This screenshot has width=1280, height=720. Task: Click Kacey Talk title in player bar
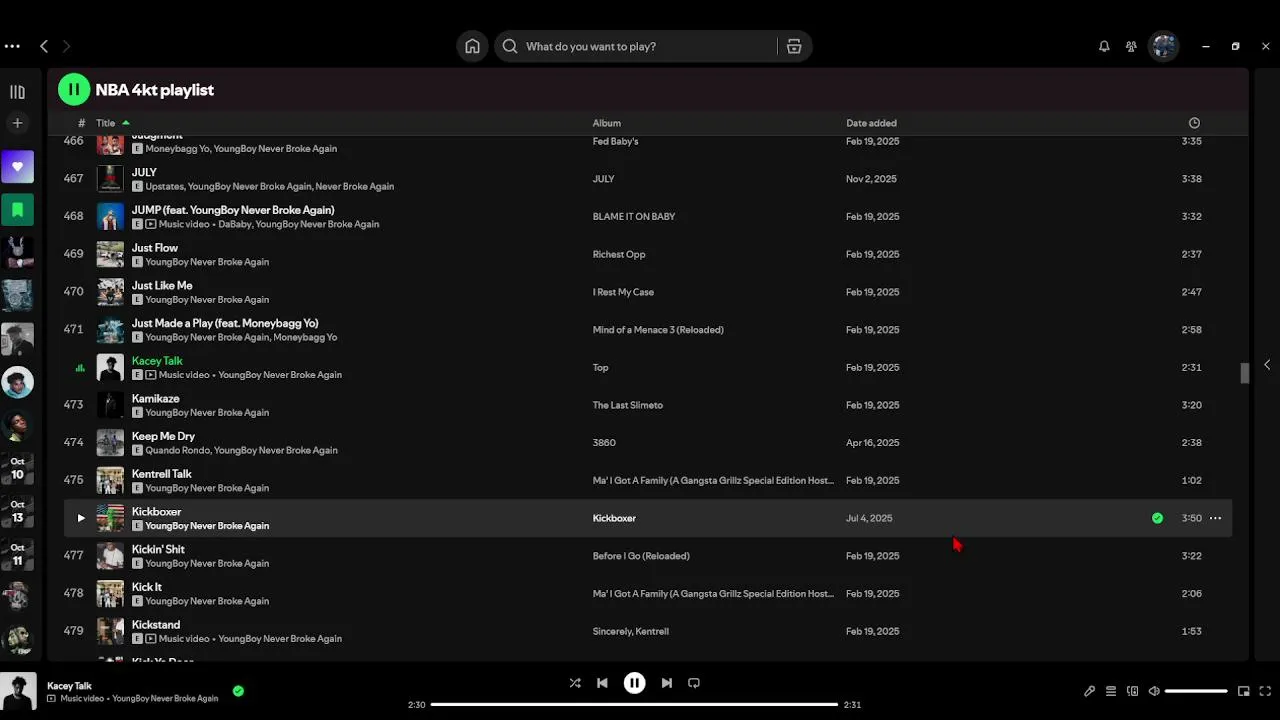(69, 686)
